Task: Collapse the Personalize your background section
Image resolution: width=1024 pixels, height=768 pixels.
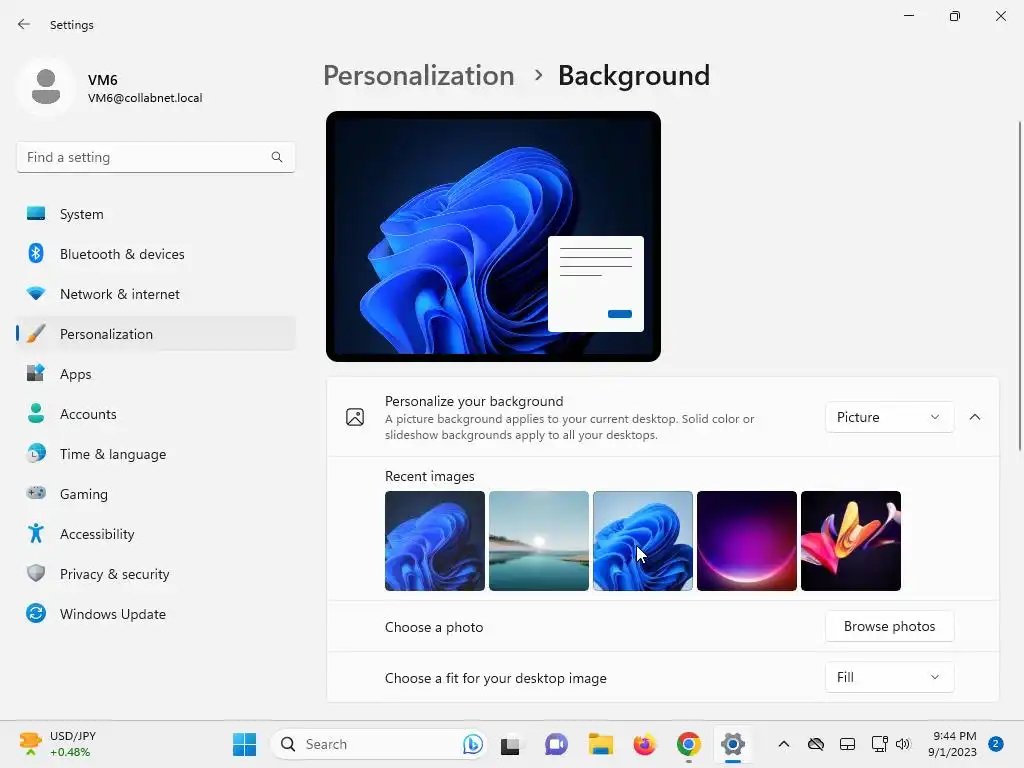Action: click(974, 417)
